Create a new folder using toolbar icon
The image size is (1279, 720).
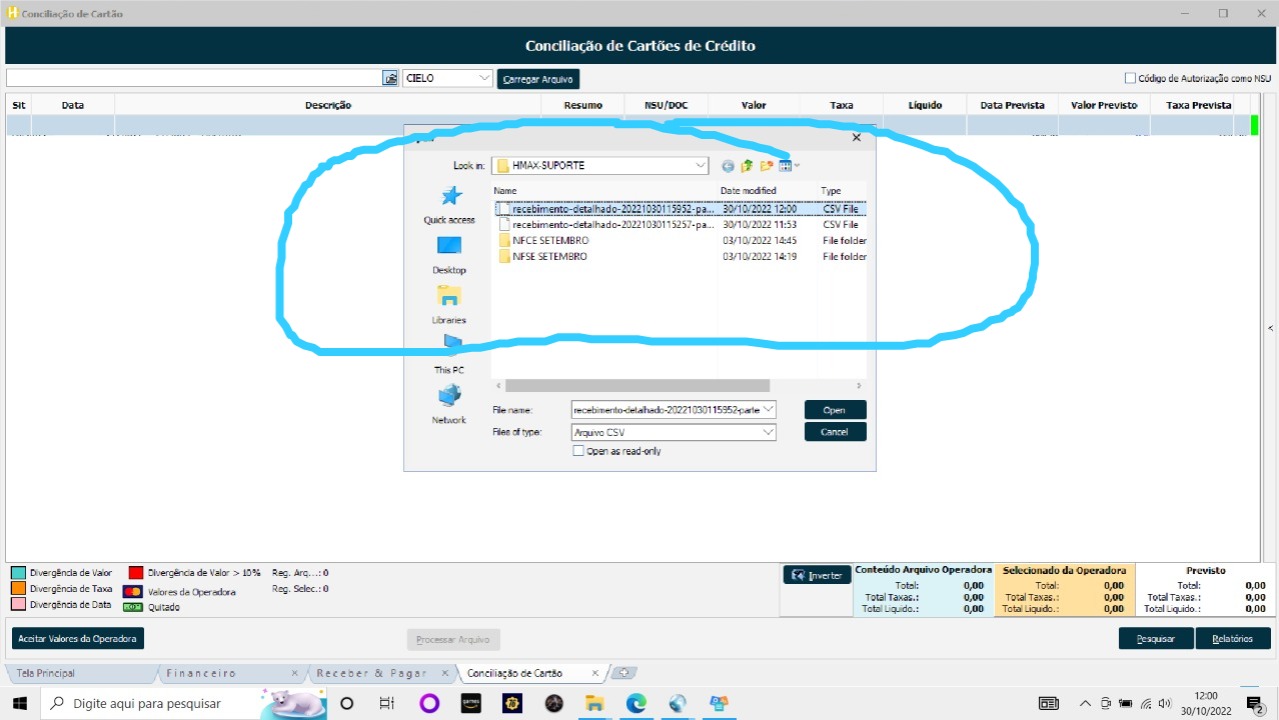(766, 166)
